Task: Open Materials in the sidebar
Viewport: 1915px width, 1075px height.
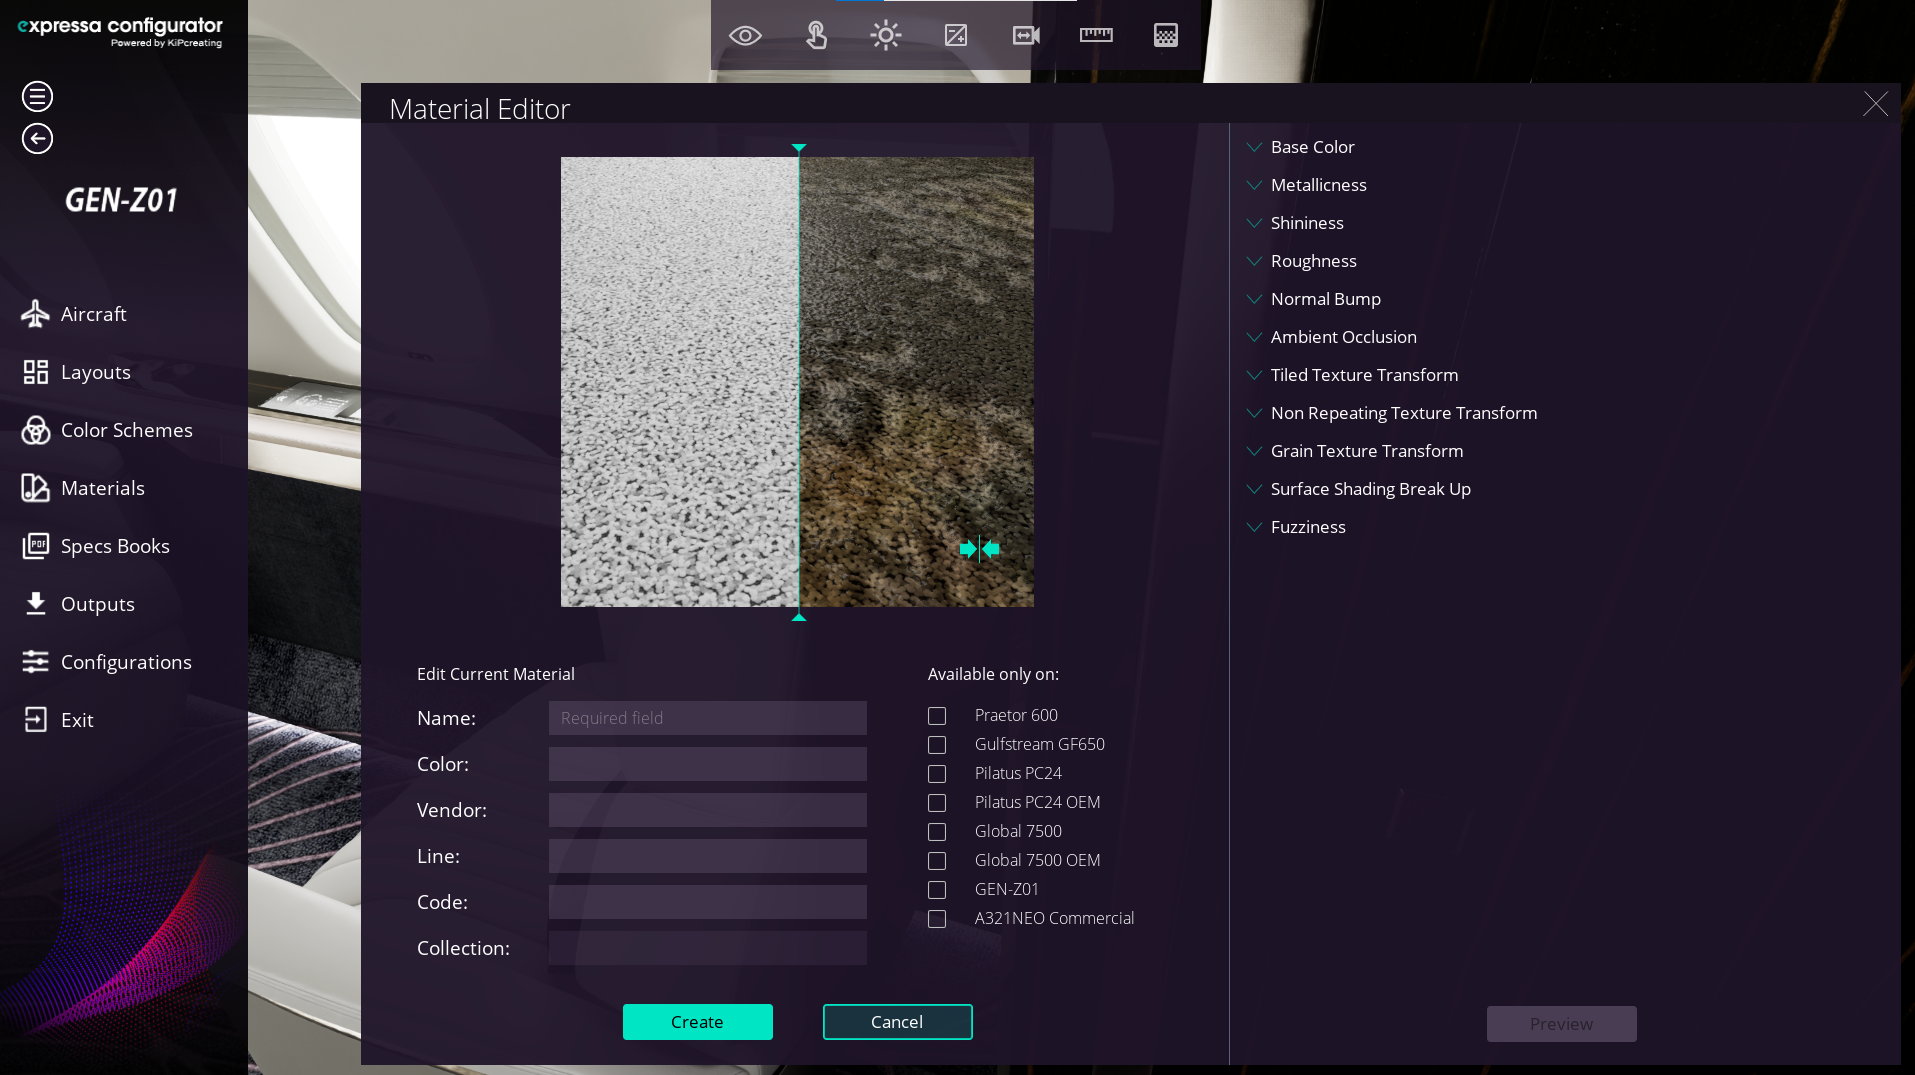Action: click(x=102, y=488)
